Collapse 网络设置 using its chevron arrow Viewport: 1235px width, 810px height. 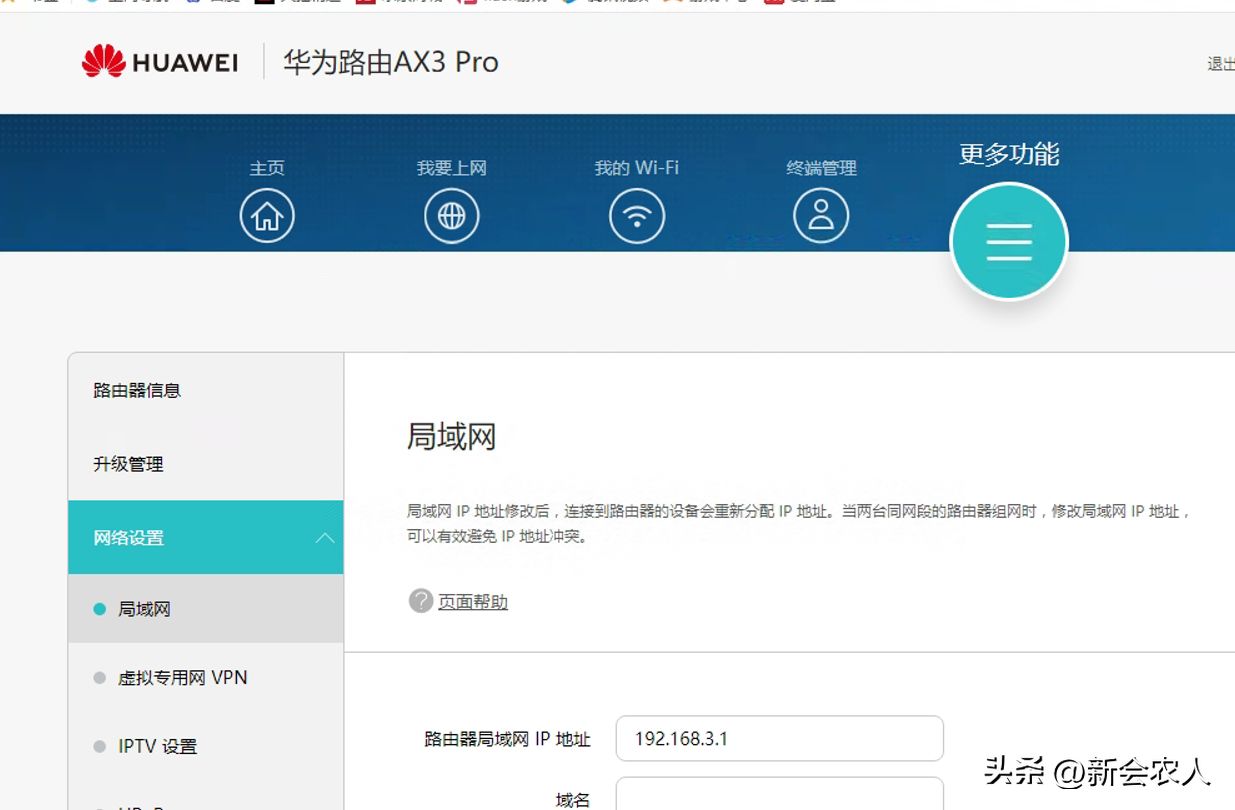tap(324, 538)
